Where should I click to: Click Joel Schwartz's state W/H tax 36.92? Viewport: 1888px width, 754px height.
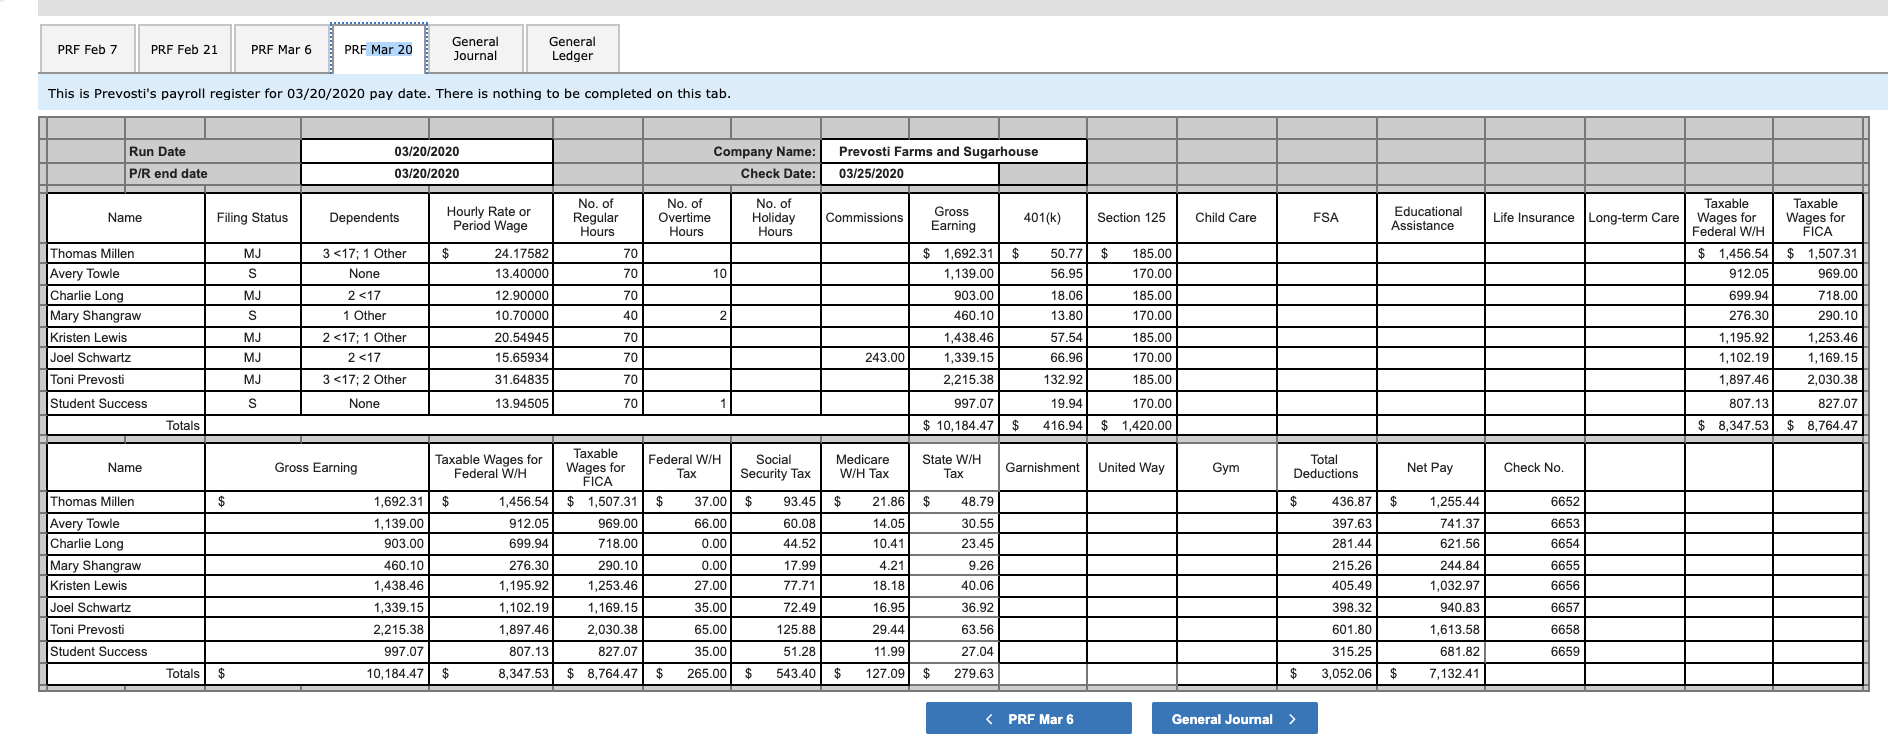pos(953,607)
